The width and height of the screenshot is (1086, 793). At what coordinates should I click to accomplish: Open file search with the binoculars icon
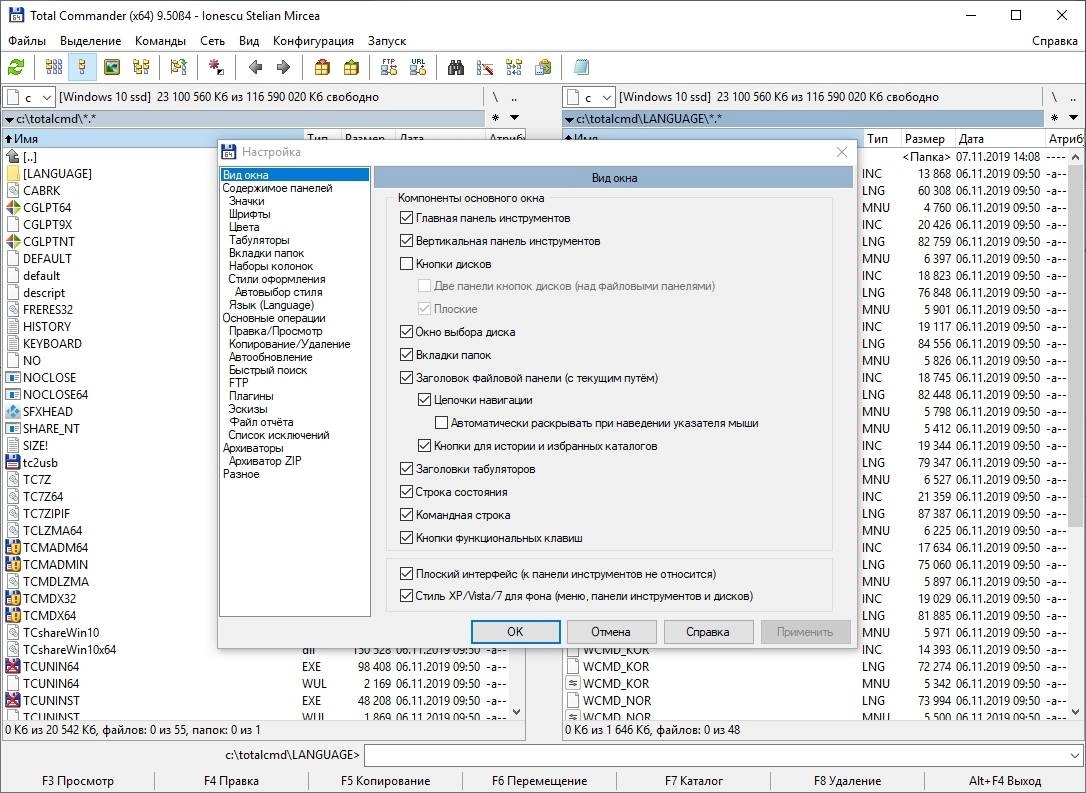[x=456, y=67]
